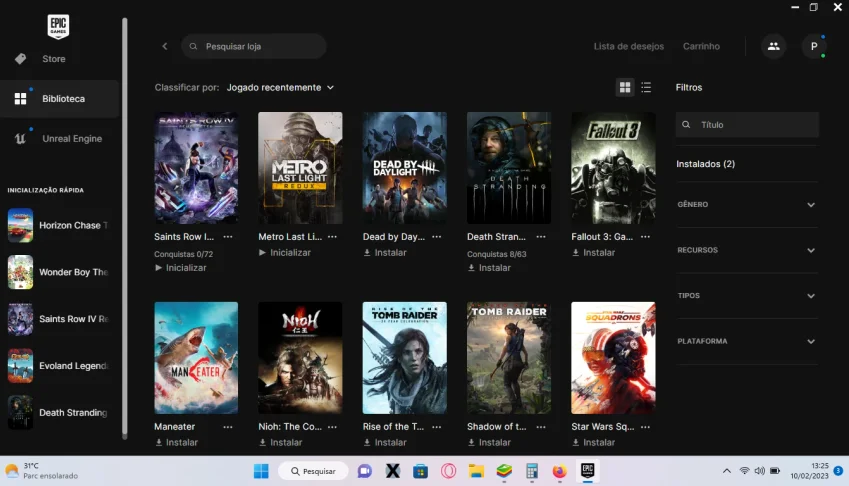Switch to grid view

coord(625,87)
